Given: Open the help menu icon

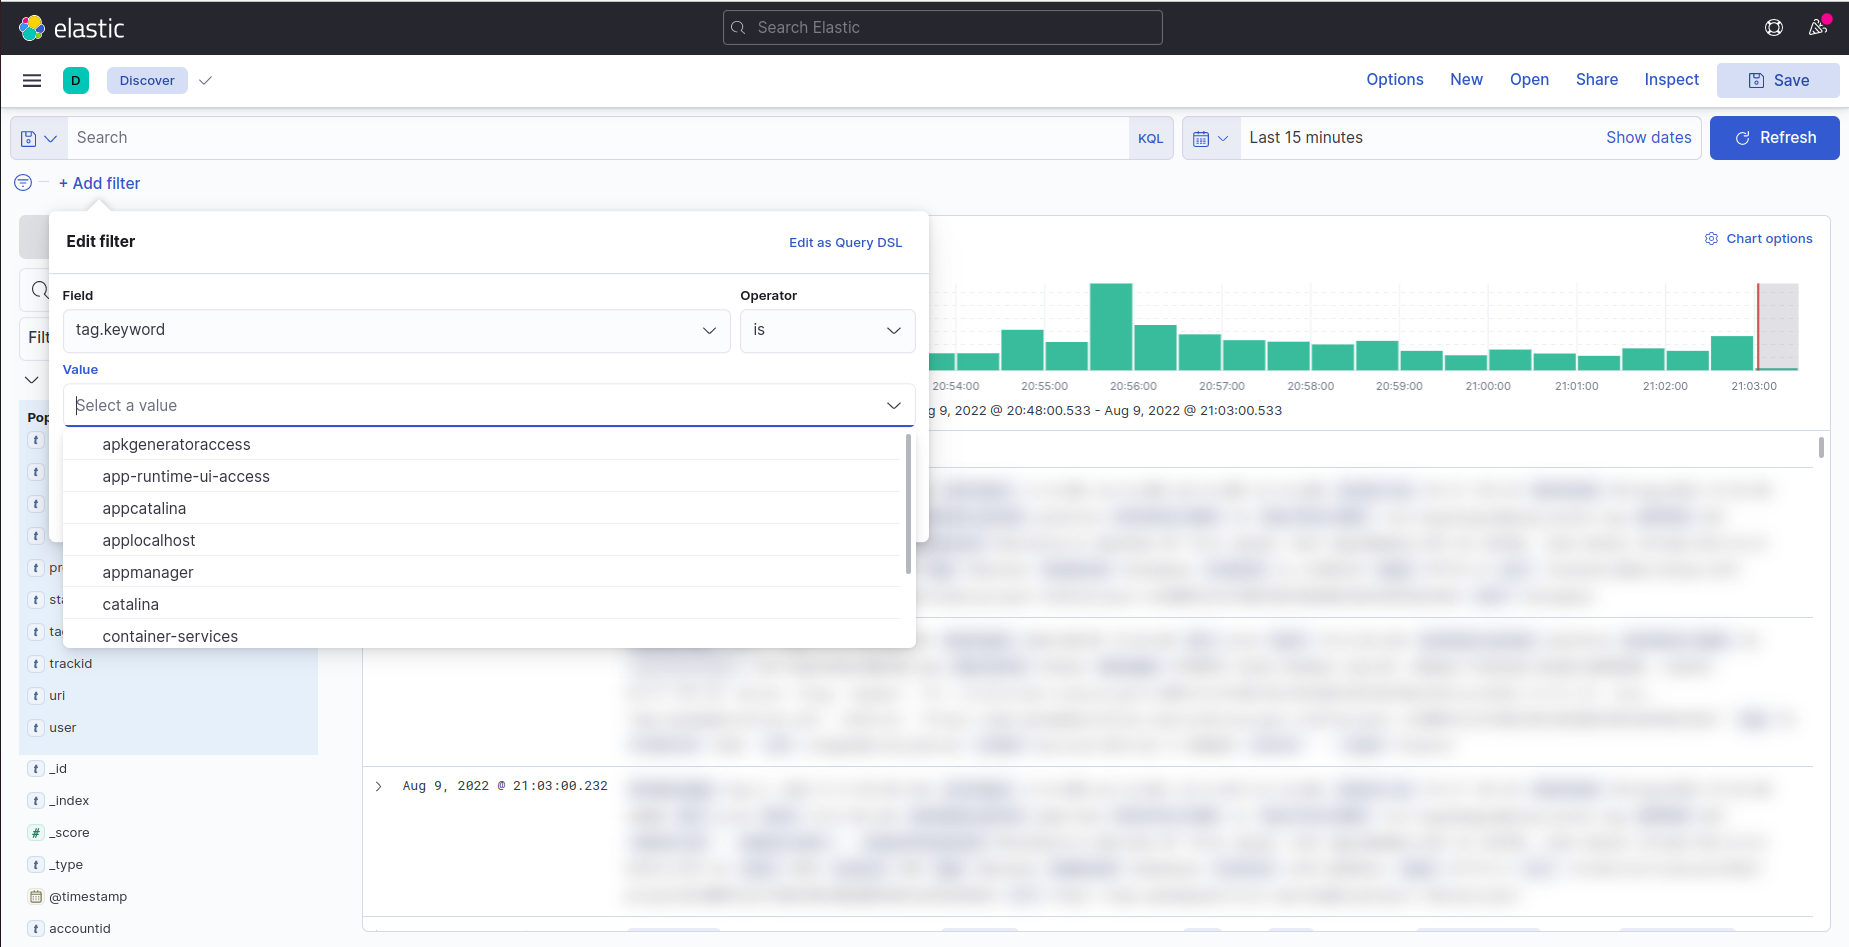Looking at the screenshot, I should [1773, 28].
